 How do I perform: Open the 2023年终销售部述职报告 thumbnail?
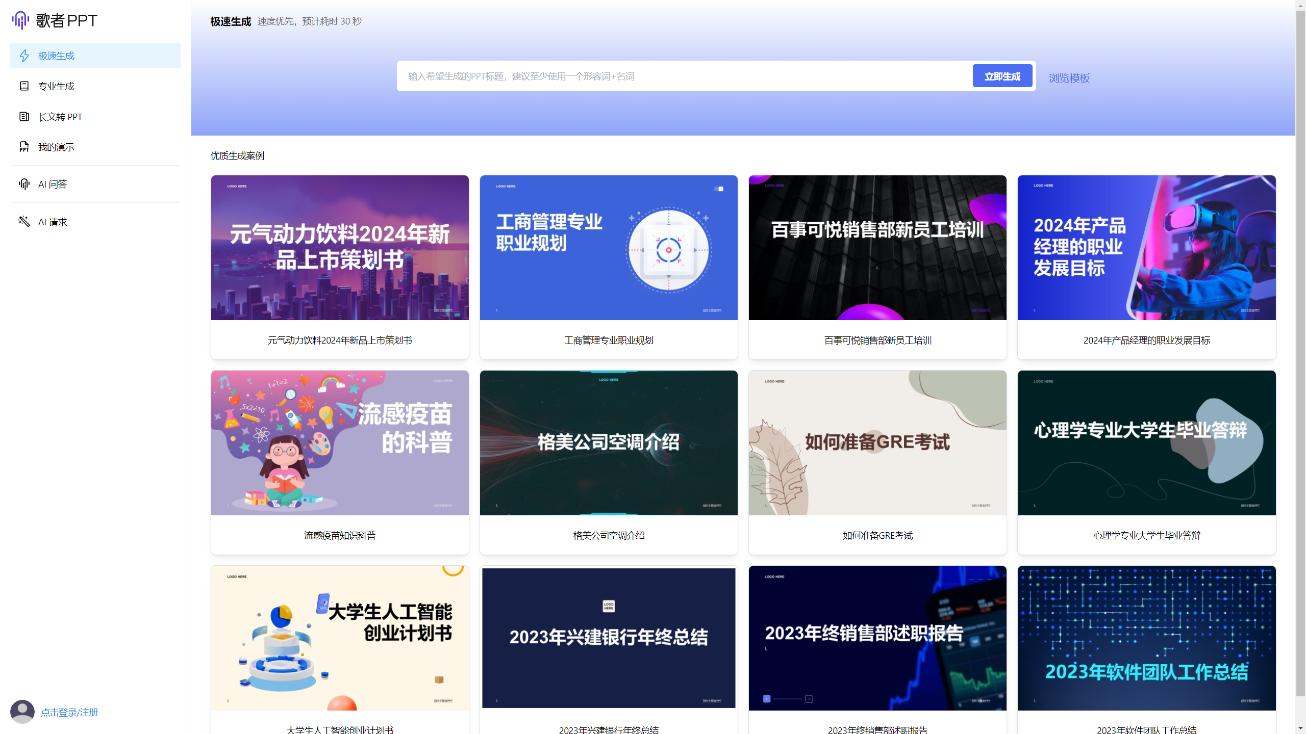878,638
